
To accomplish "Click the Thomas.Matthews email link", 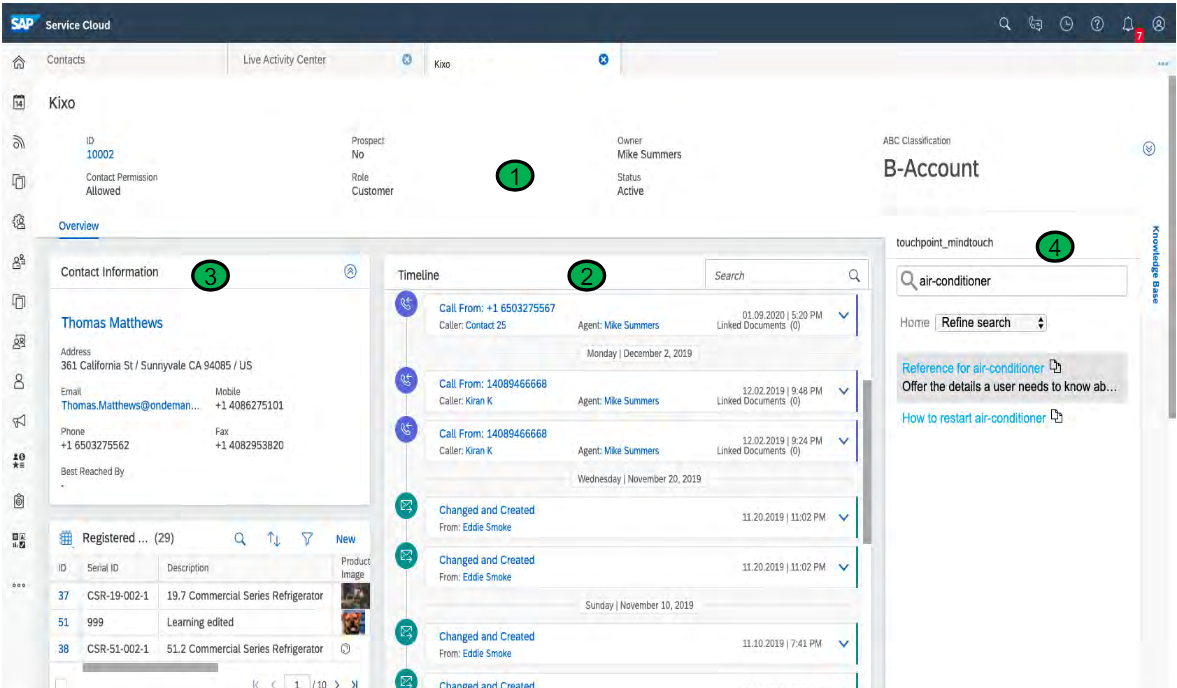I will tap(131, 405).
